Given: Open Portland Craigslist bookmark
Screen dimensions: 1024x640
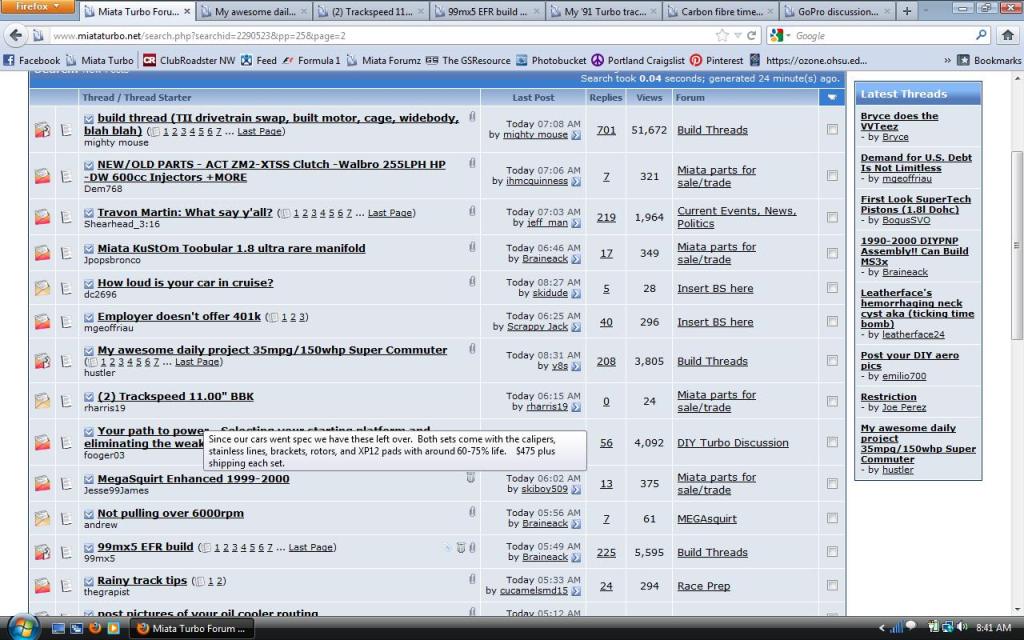Looking at the screenshot, I should coord(639,60).
